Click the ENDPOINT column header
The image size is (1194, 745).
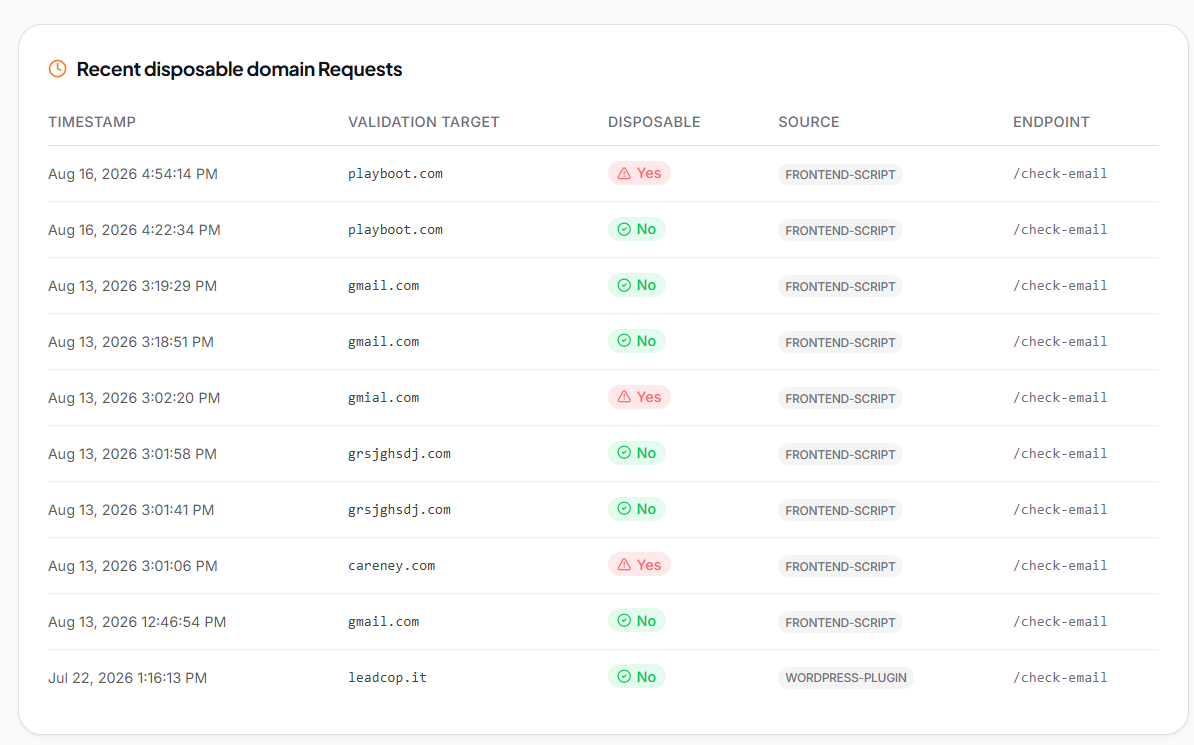coord(1051,122)
